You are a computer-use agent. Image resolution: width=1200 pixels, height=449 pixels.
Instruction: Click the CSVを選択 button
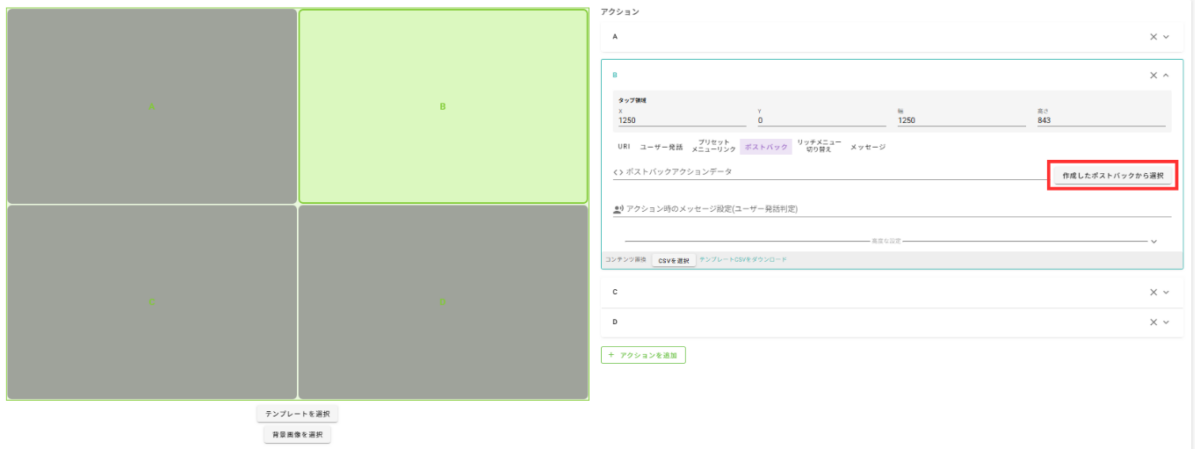click(x=674, y=260)
